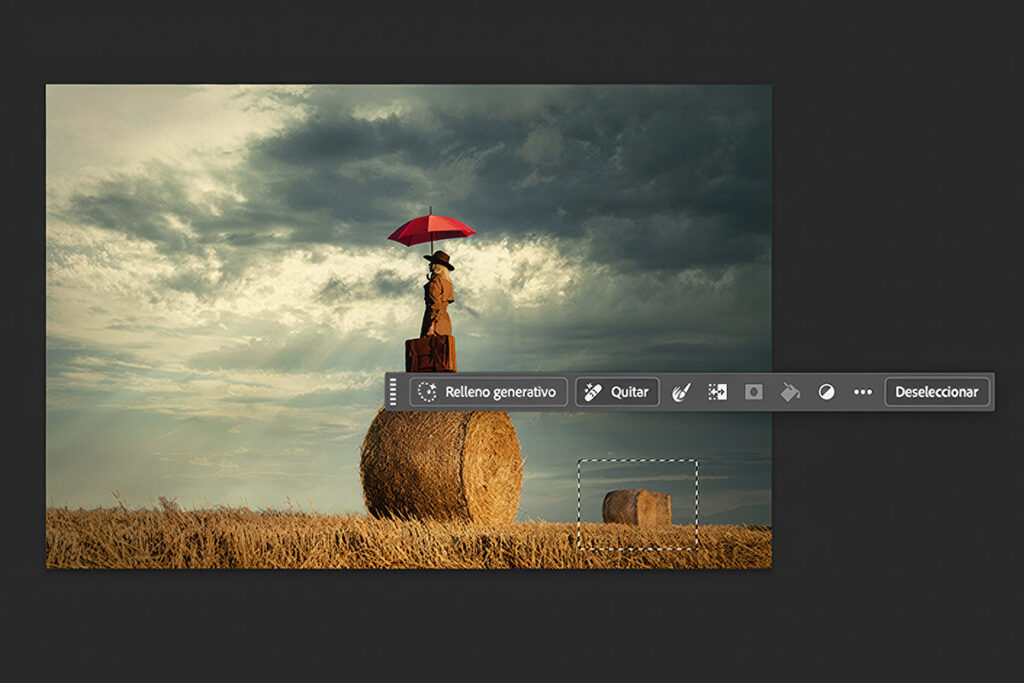Click the Deseleccionar button
This screenshot has height=683, width=1024.
pos(936,392)
